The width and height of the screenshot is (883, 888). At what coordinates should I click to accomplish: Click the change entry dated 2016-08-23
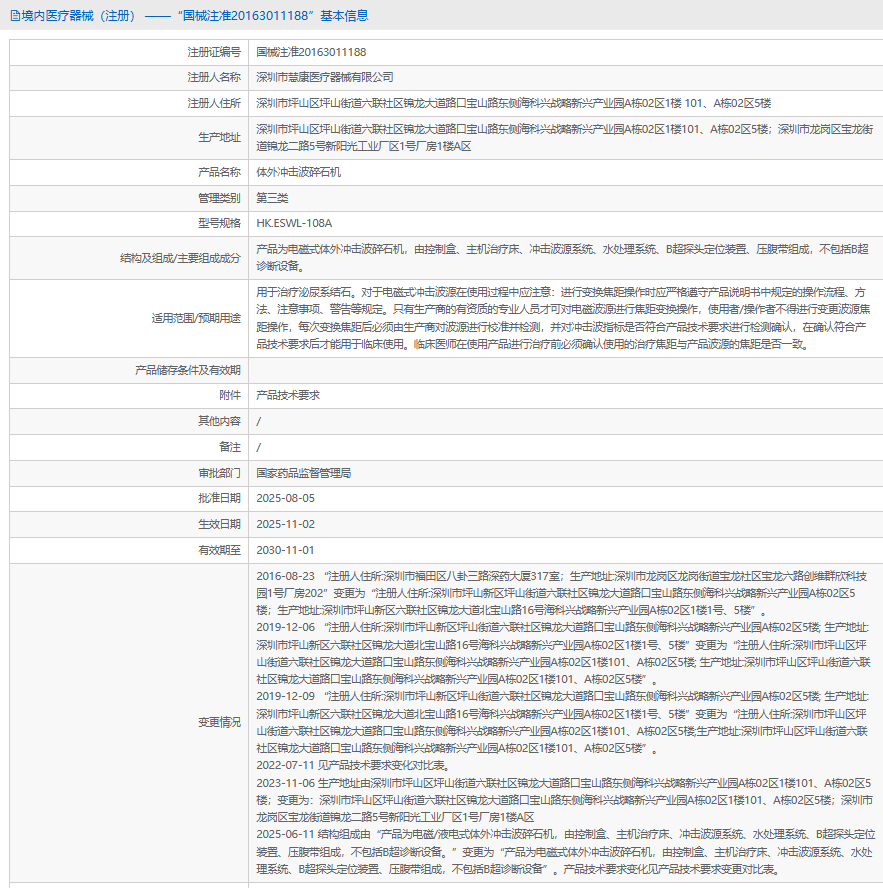(561, 594)
